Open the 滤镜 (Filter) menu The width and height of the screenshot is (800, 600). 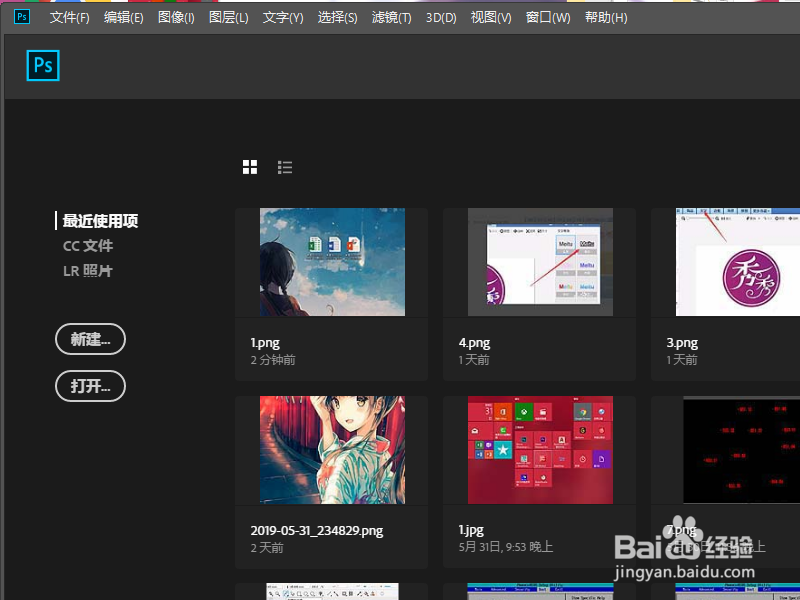[x=390, y=17]
